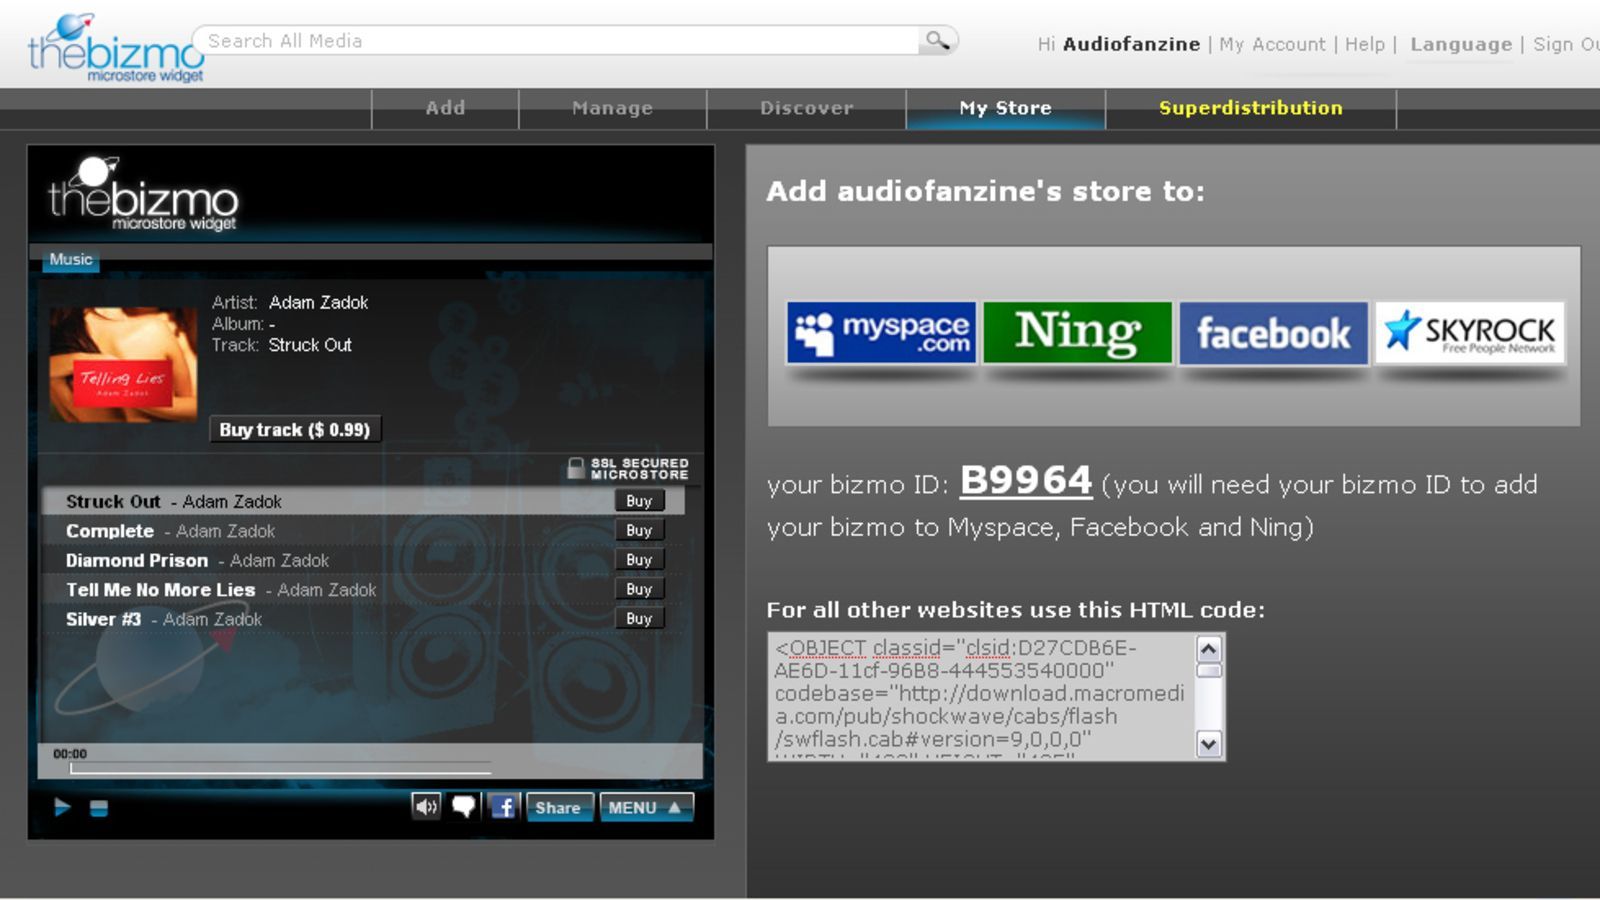Open the Language menu
The width and height of the screenshot is (1600, 900).
(1460, 44)
